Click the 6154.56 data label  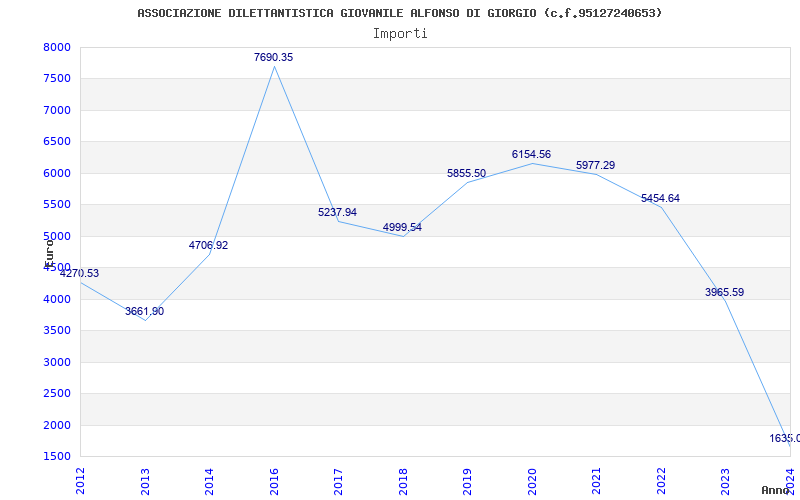click(531, 154)
